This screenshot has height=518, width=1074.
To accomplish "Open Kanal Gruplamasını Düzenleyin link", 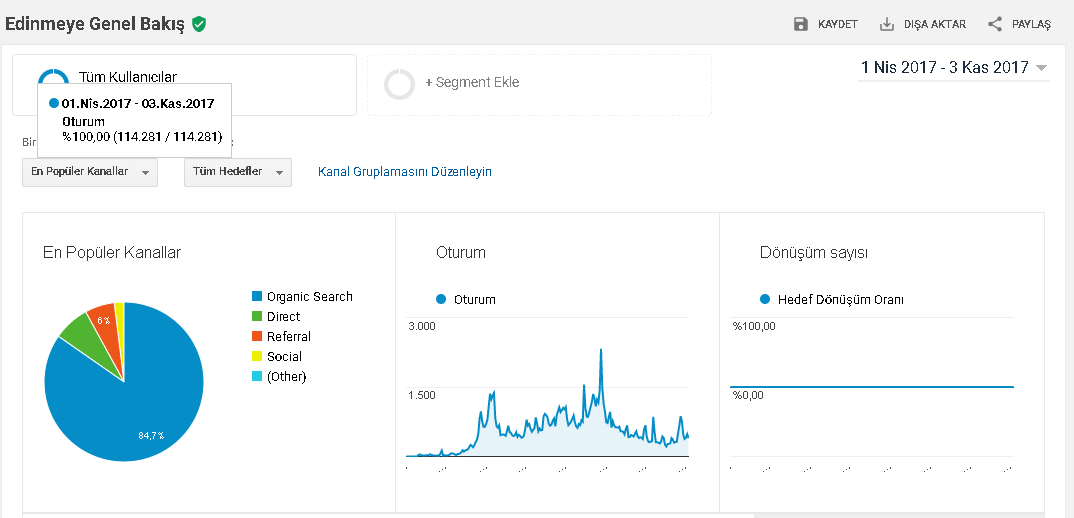I will coord(405,171).
